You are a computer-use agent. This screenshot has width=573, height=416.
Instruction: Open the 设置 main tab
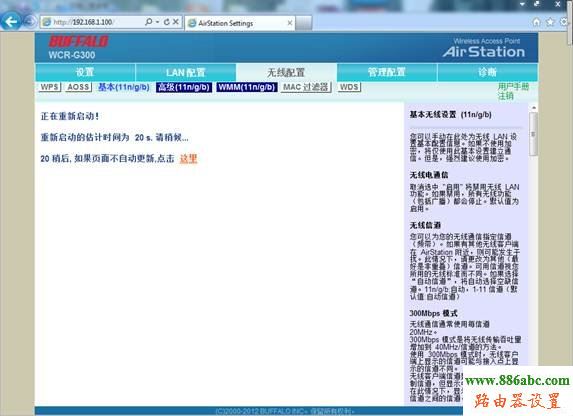[85, 72]
